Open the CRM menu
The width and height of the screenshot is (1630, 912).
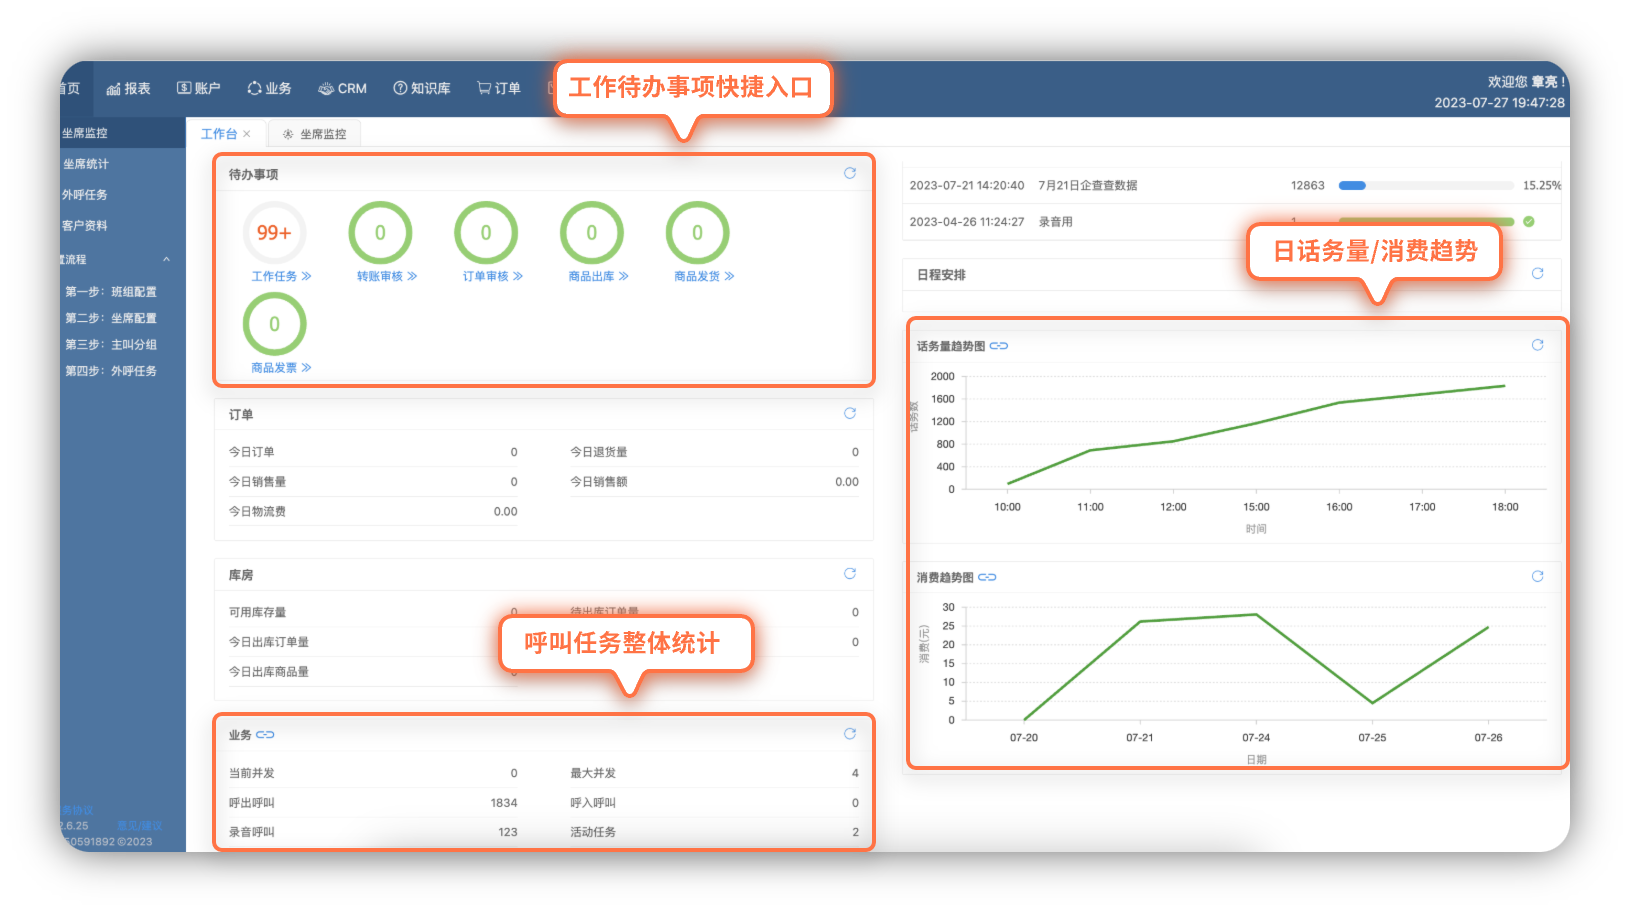coord(342,89)
